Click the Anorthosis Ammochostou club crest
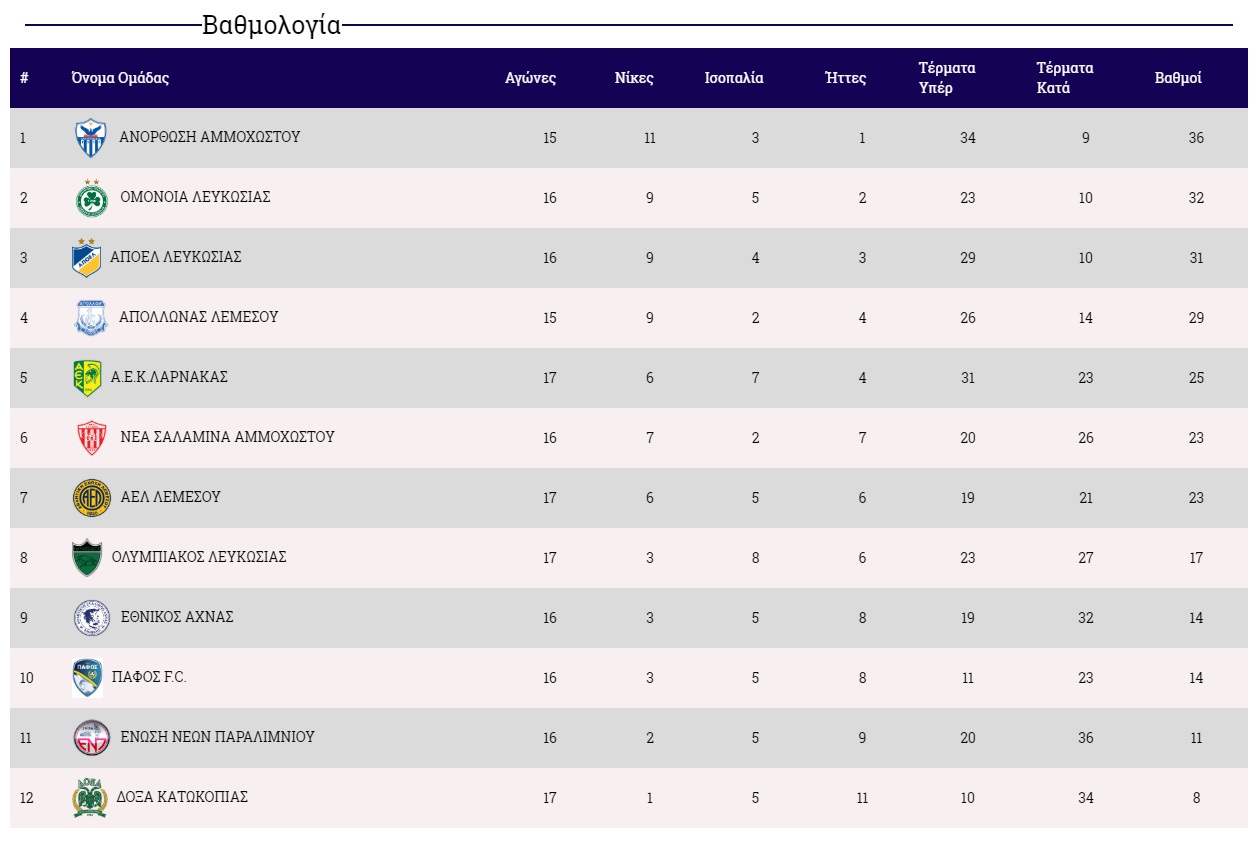The width and height of the screenshot is (1251, 849). (91, 138)
